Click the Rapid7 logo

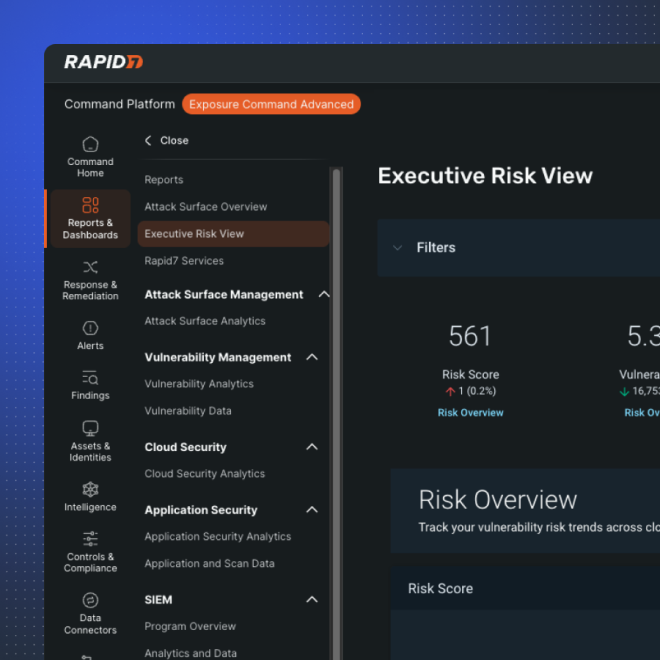tap(104, 62)
